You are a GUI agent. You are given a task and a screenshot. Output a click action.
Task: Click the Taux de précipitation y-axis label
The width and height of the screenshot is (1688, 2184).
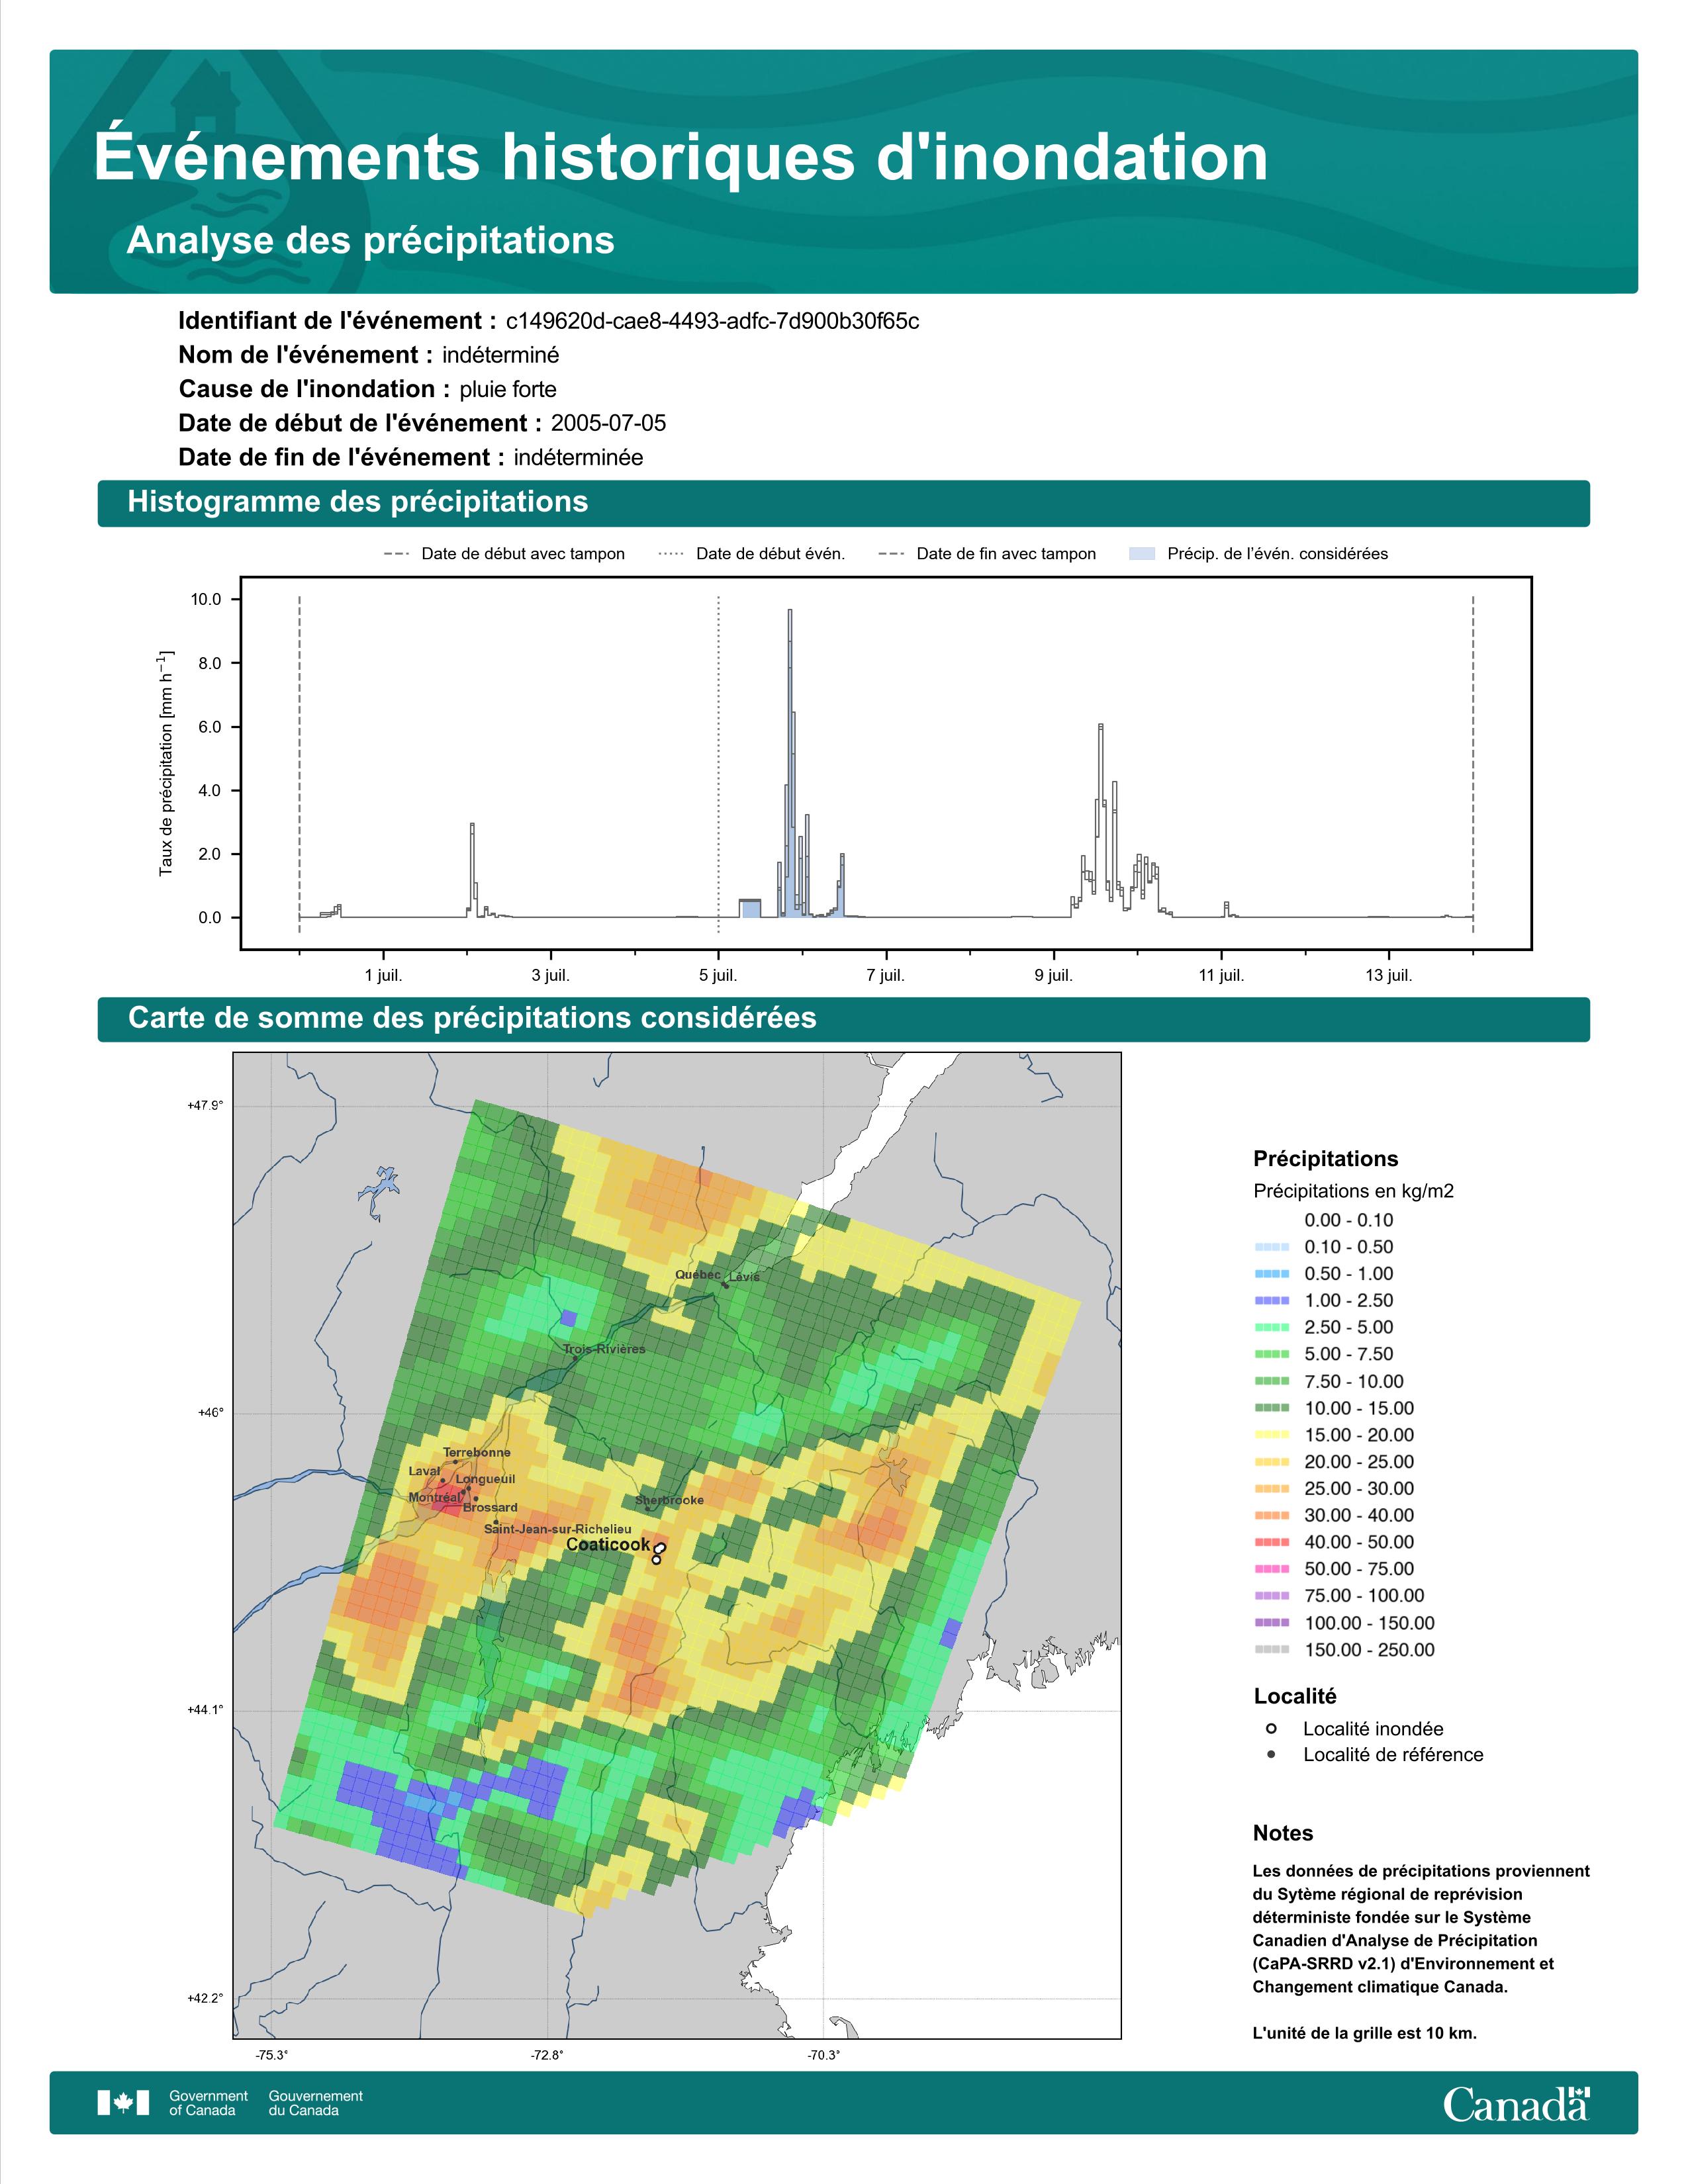tap(166, 763)
